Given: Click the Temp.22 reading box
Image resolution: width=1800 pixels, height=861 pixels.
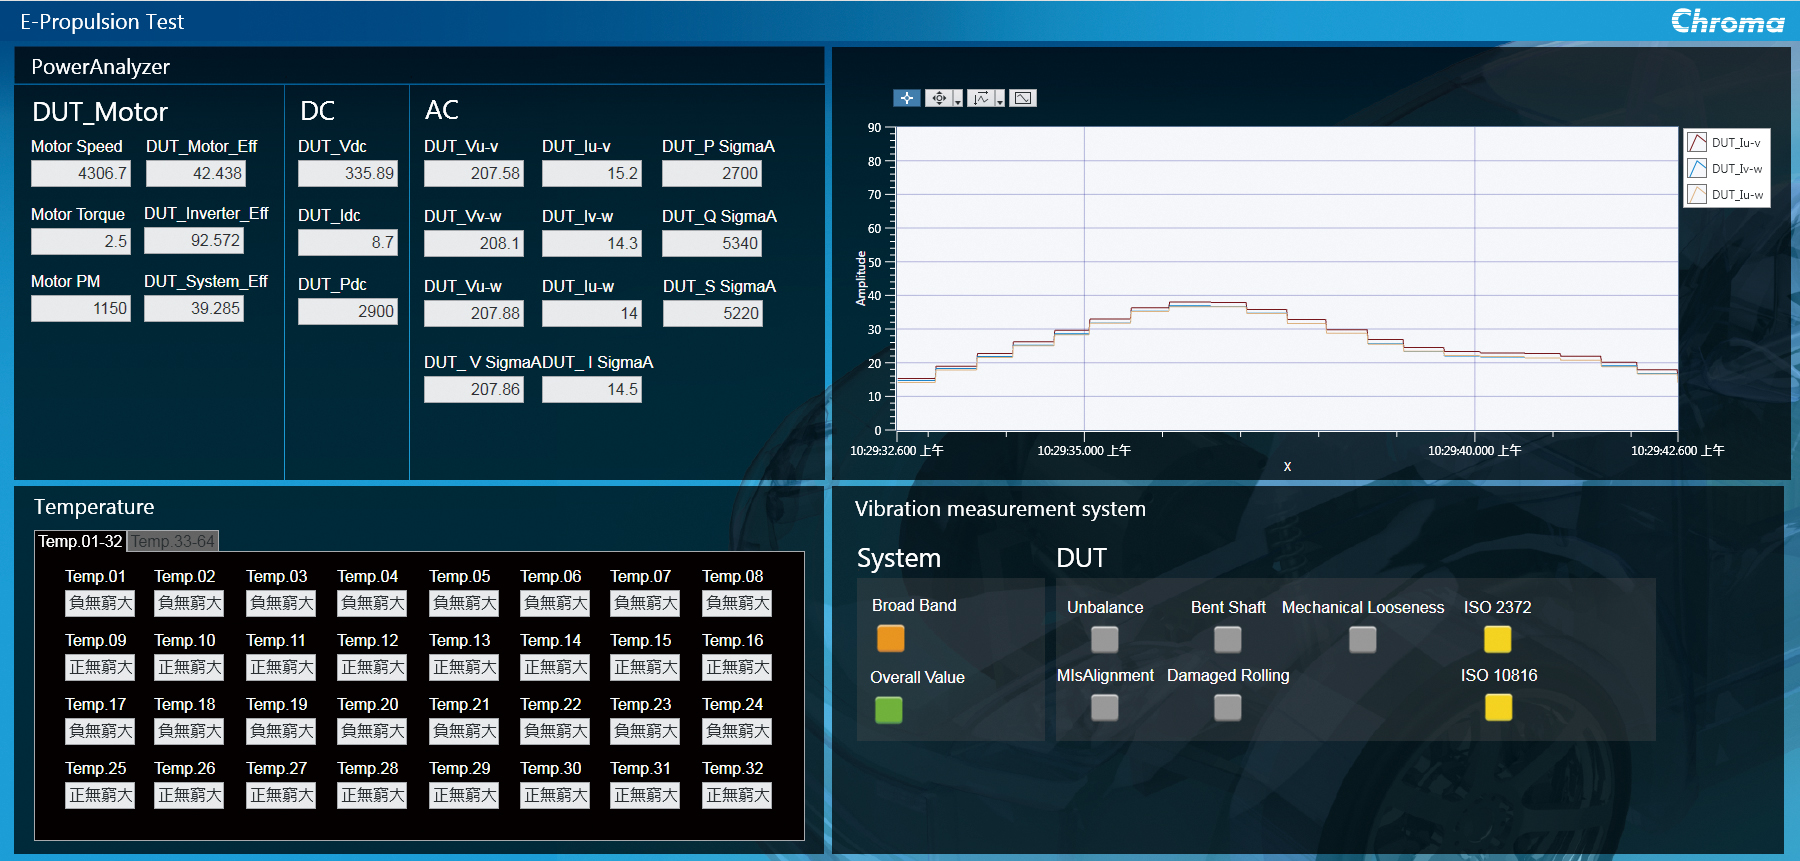Looking at the screenshot, I should (555, 731).
